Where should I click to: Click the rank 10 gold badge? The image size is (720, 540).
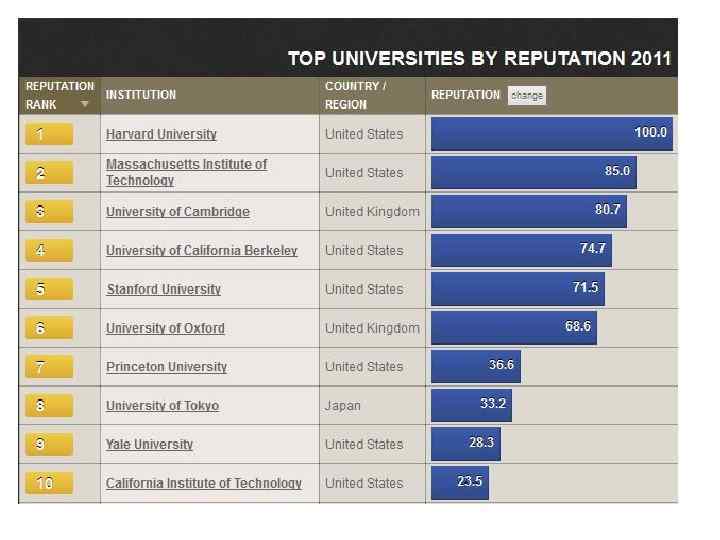tap(47, 483)
